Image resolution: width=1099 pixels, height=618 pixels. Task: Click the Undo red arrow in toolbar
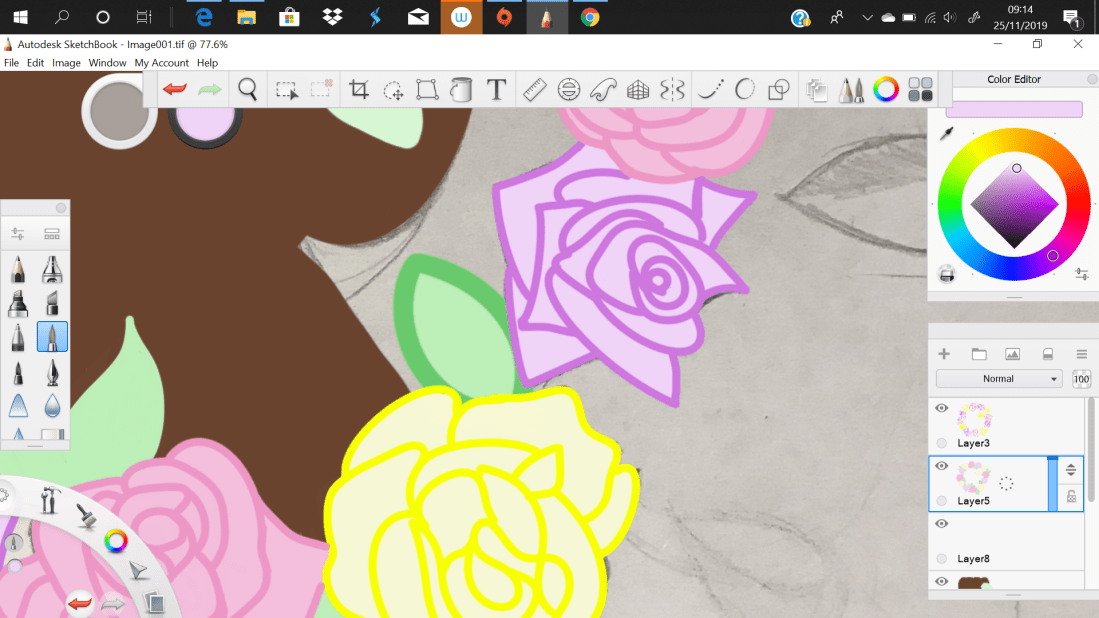[175, 90]
